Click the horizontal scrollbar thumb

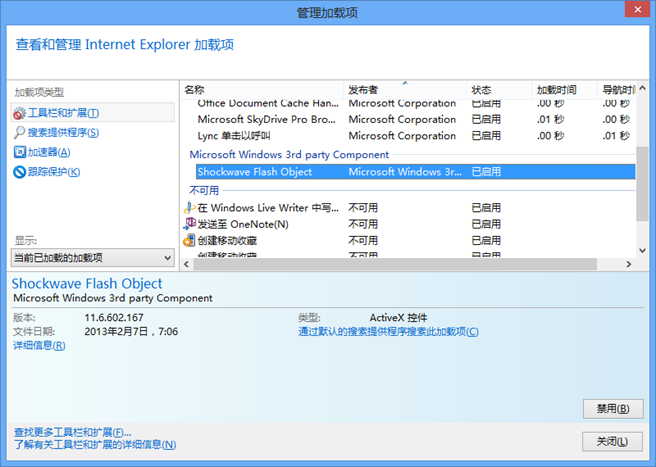point(395,264)
